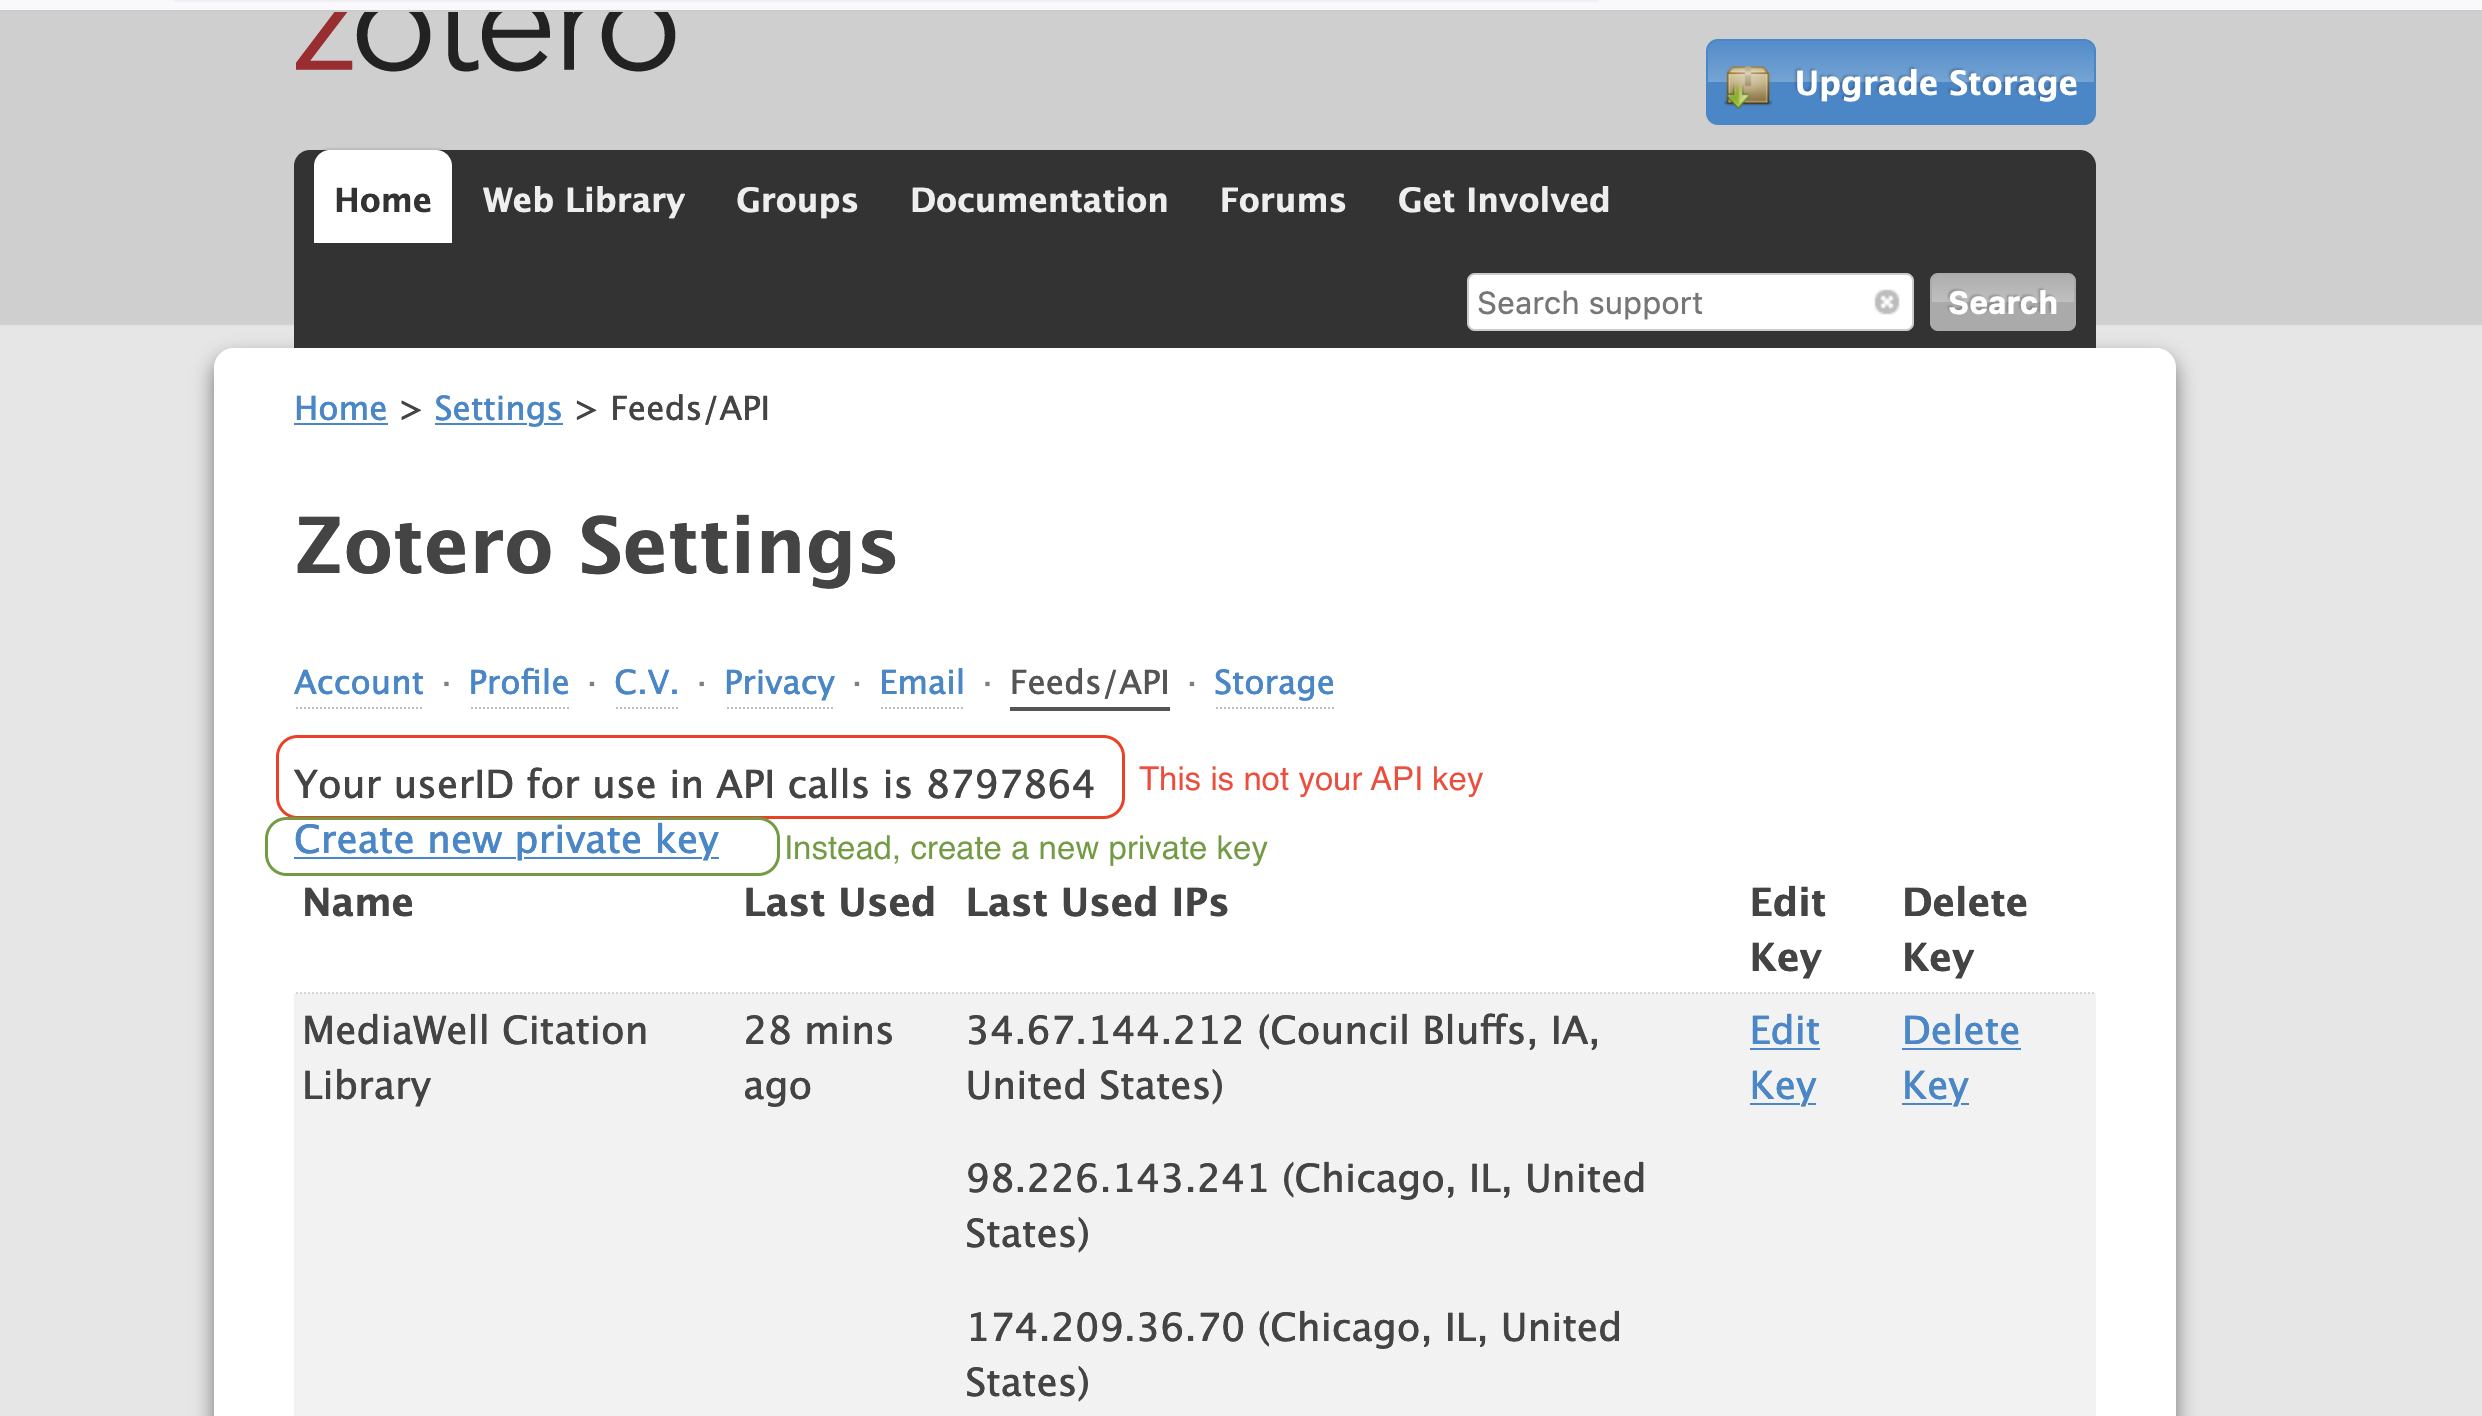Follow the Settings breadcrumb link

pos(497,408)
